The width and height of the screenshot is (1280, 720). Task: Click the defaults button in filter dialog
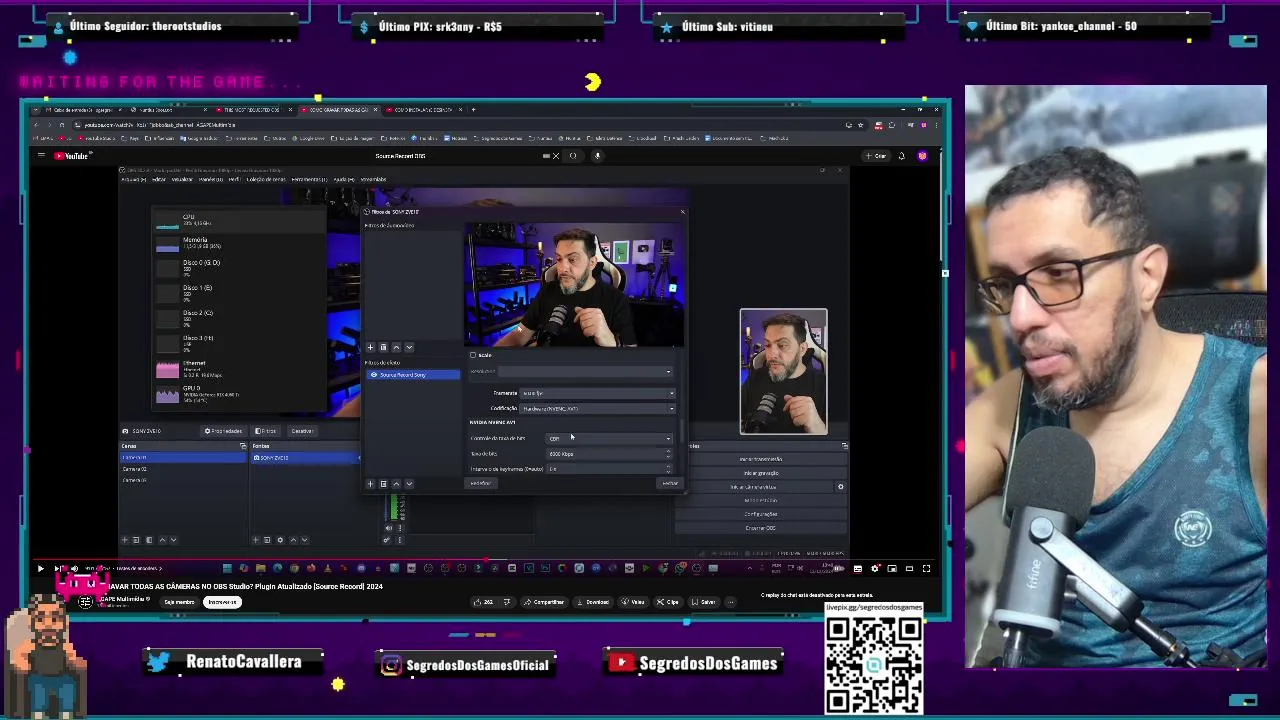click(x=481, y=483)
